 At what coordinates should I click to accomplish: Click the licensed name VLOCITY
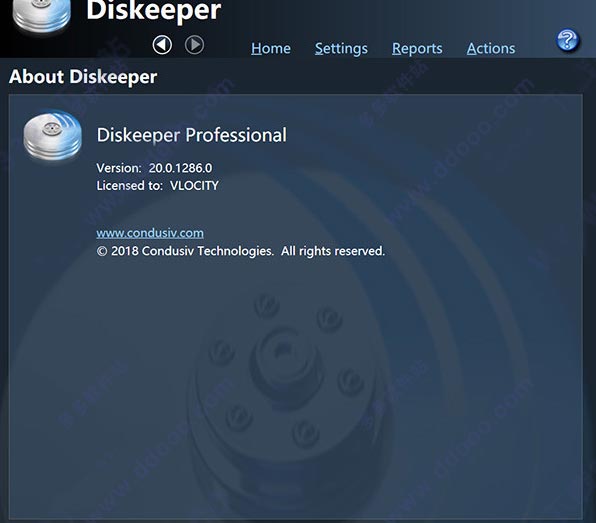tap(194, 185)
